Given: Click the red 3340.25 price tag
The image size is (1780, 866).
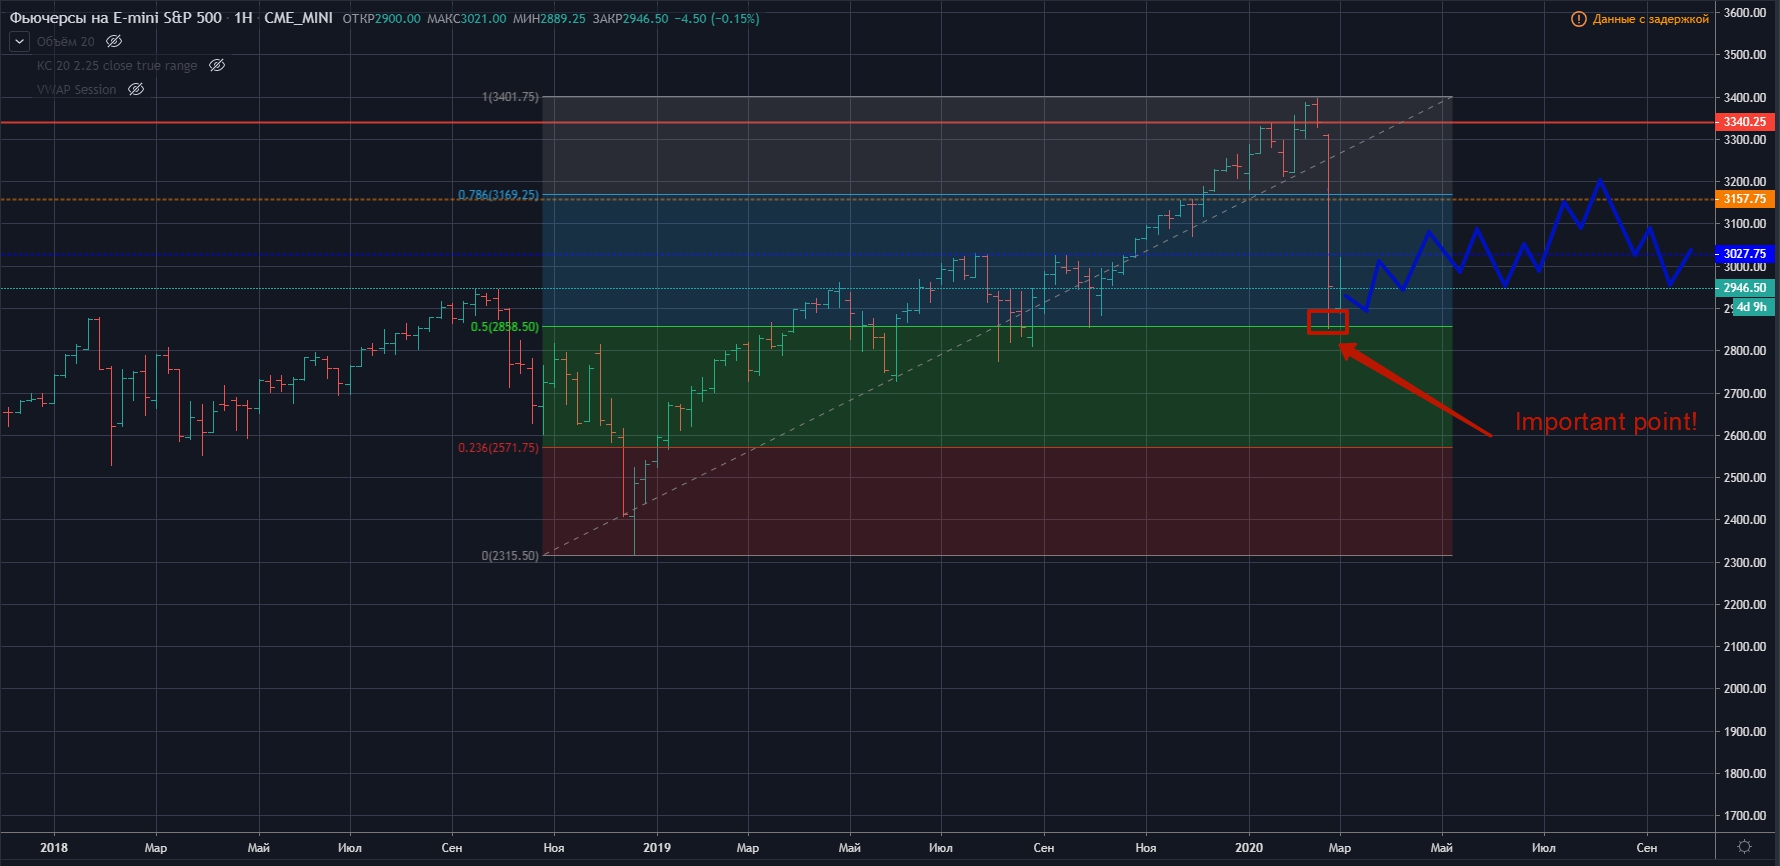Looking at the screenshot, I should click(x=1745, y=122).
